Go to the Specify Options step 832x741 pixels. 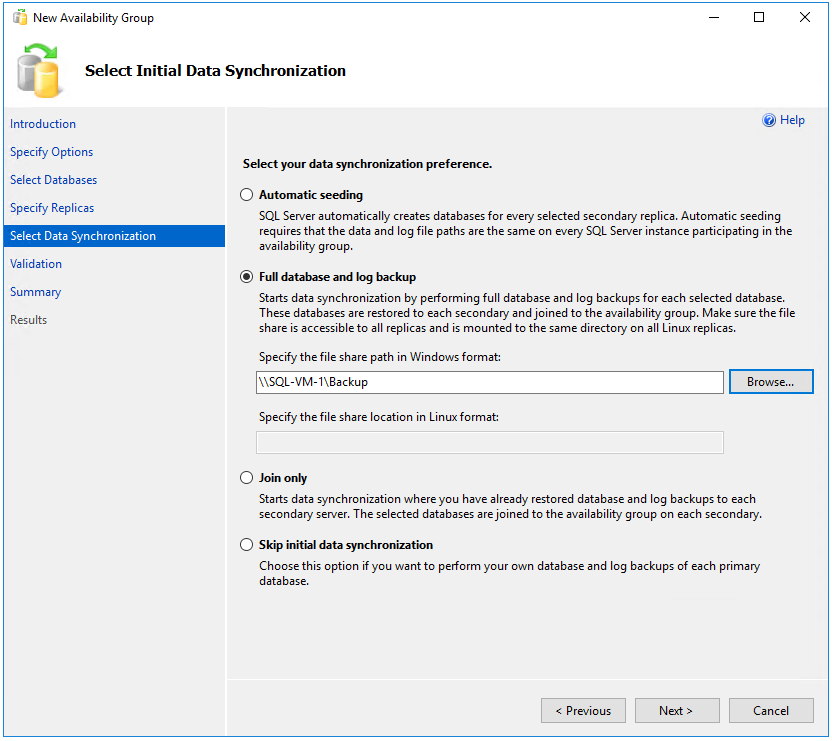51,151
